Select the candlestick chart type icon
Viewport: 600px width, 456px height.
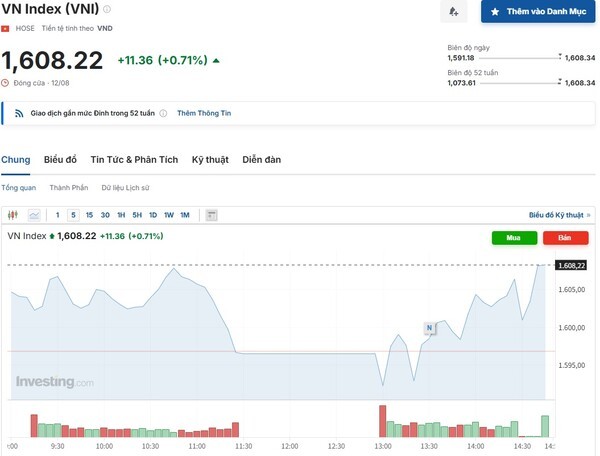(13, 215)
